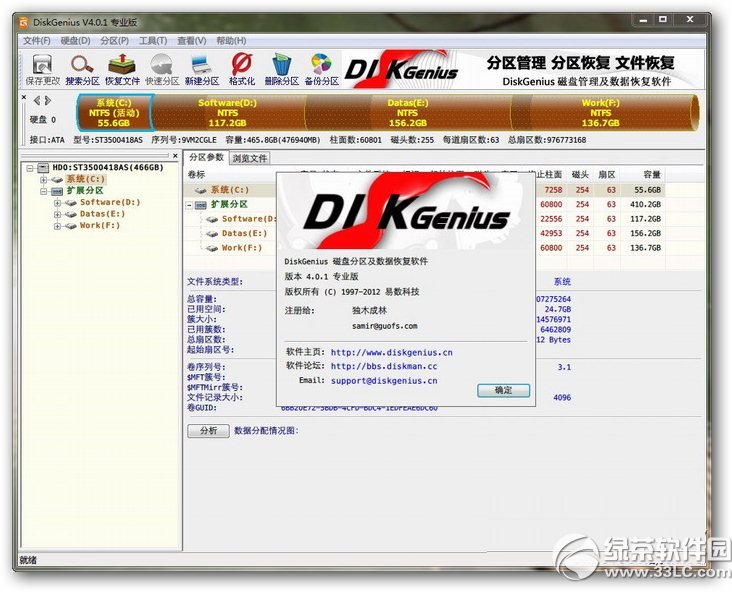
Task: Expand Work(F:) node in left tree
Action: tap(57, 226)
